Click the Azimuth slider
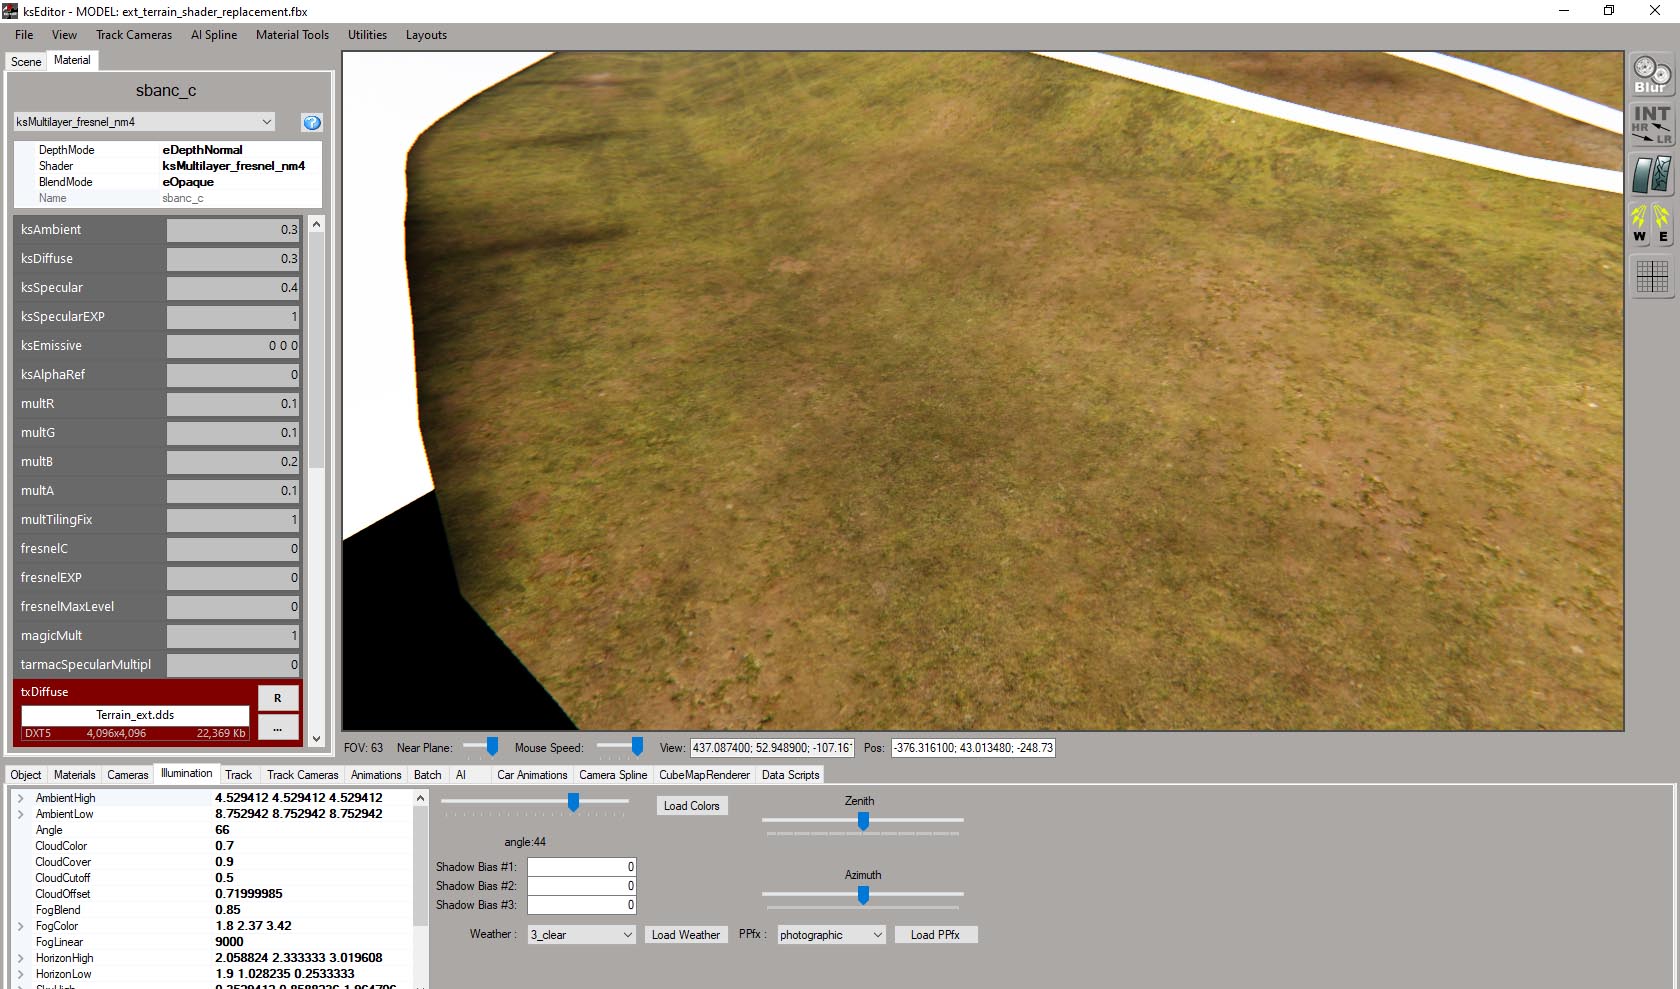The height and width of the screenshot is (989, 1680). point(862,895)
